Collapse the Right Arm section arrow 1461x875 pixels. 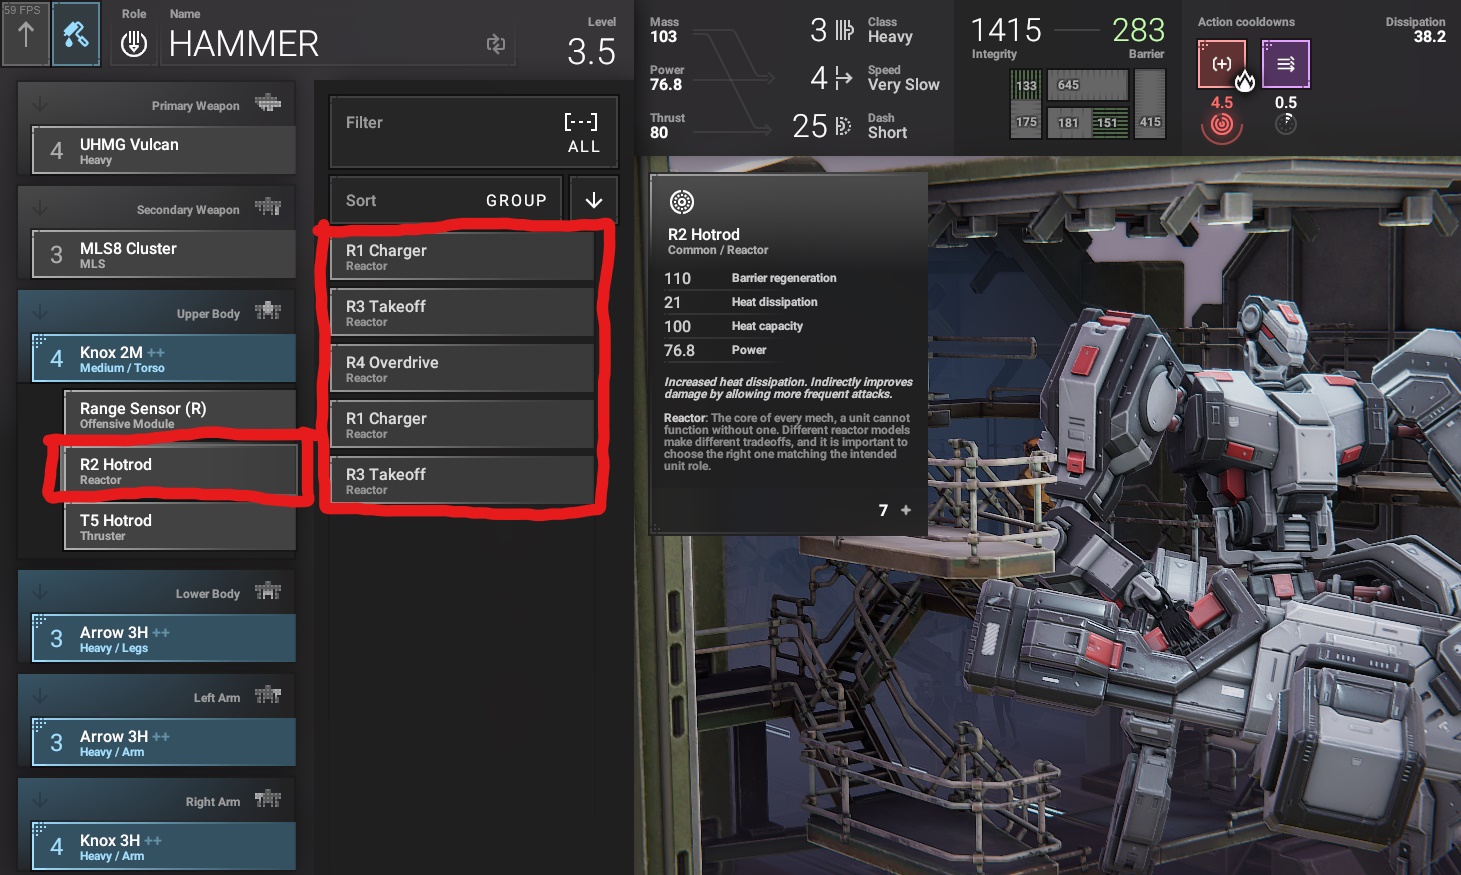(x=40, y=799)
